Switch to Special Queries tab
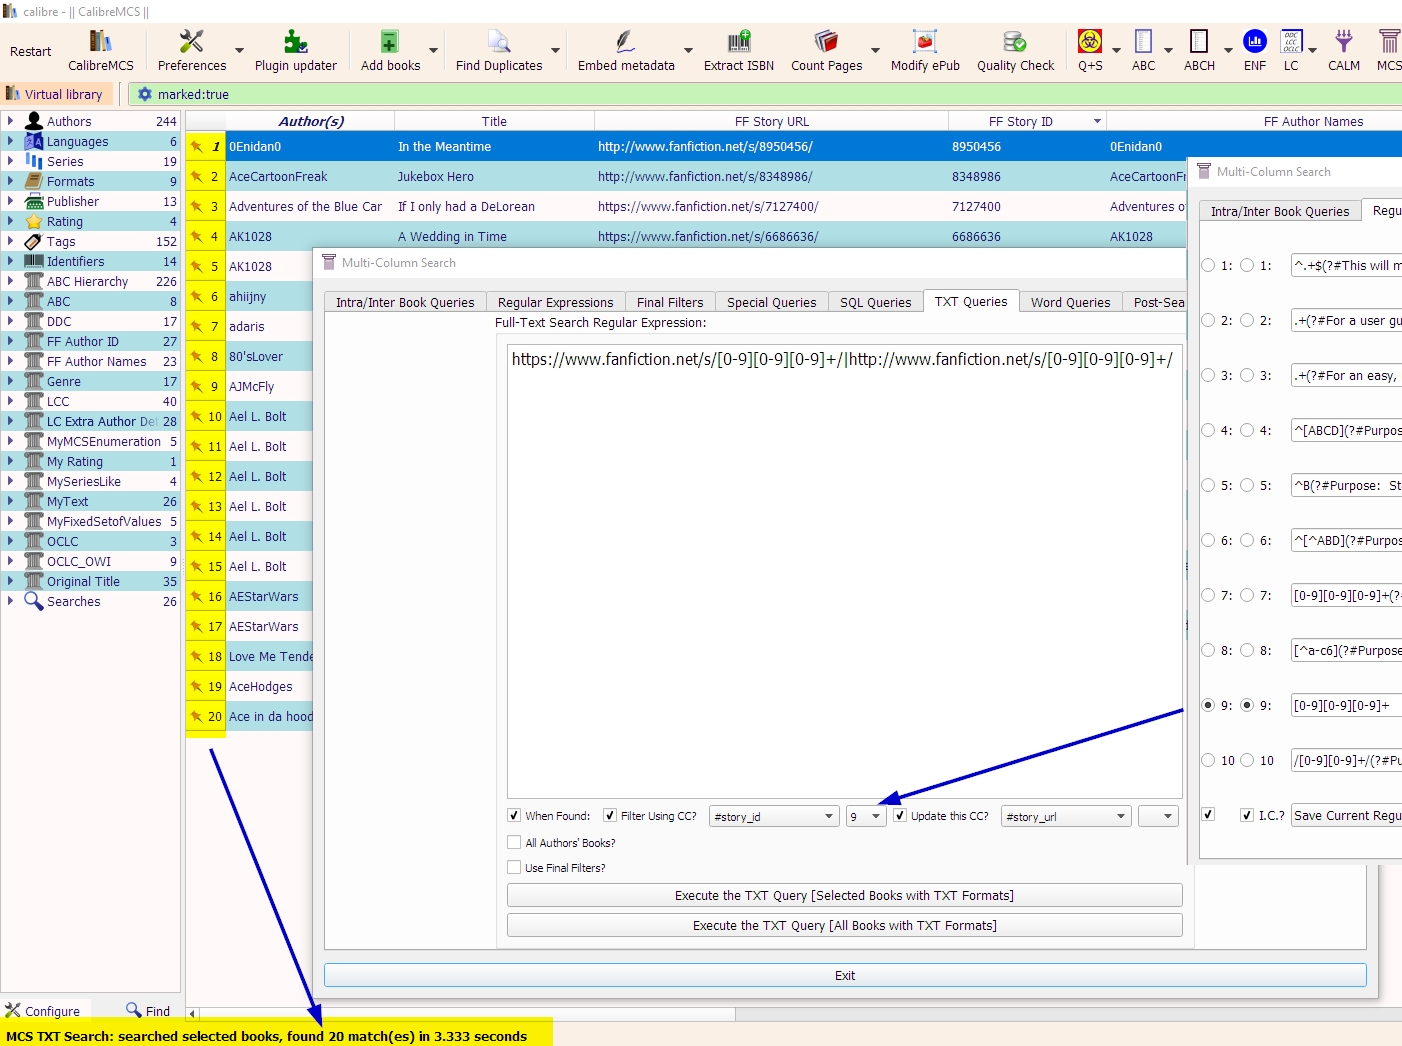The width and height of the screenshot is (1402, 1046). tap(771, 302)
